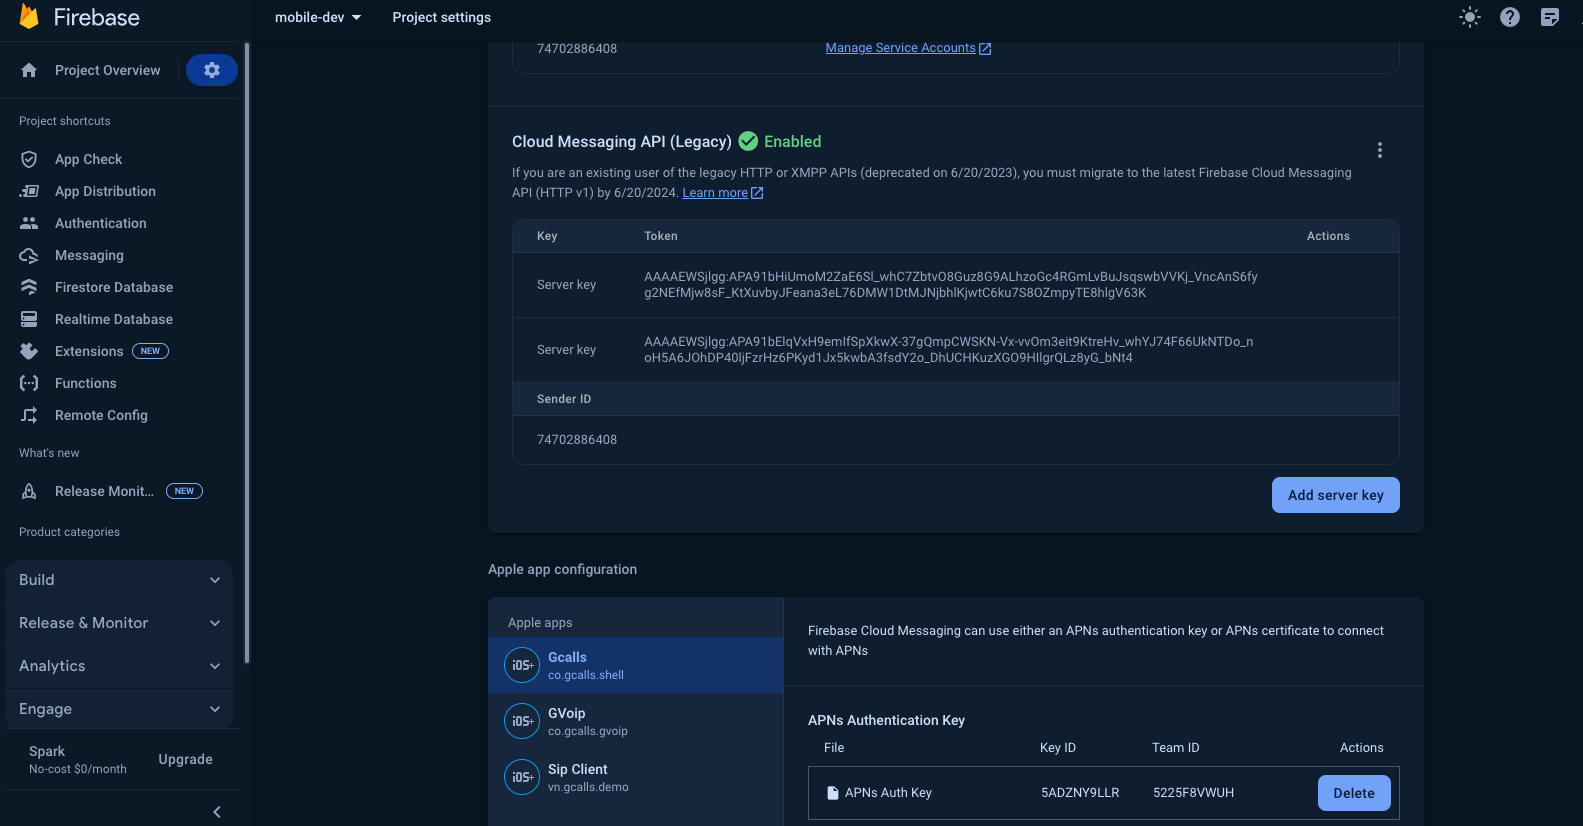Open the release notes icon in header

[1549, 17]
